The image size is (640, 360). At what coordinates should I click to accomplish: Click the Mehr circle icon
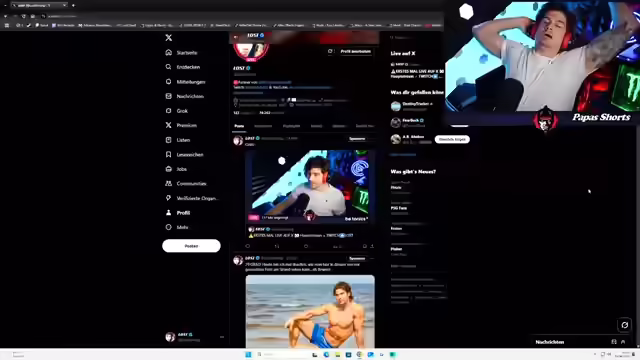pyautogui.click(x=169, y=227)
